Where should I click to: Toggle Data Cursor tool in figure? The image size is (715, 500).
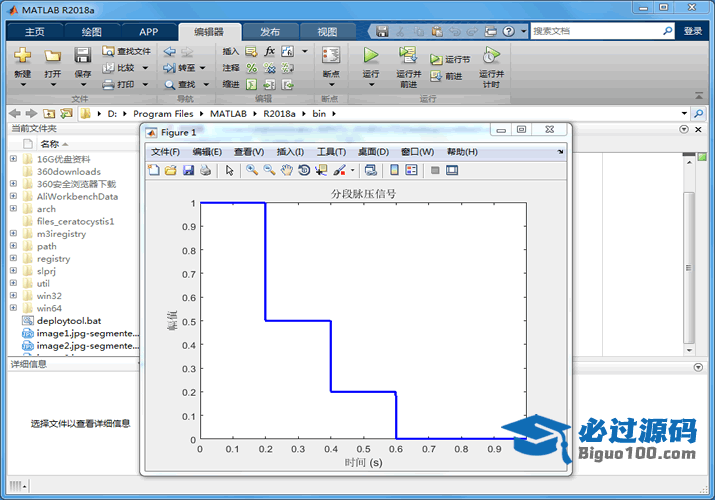tap(321, 170)
